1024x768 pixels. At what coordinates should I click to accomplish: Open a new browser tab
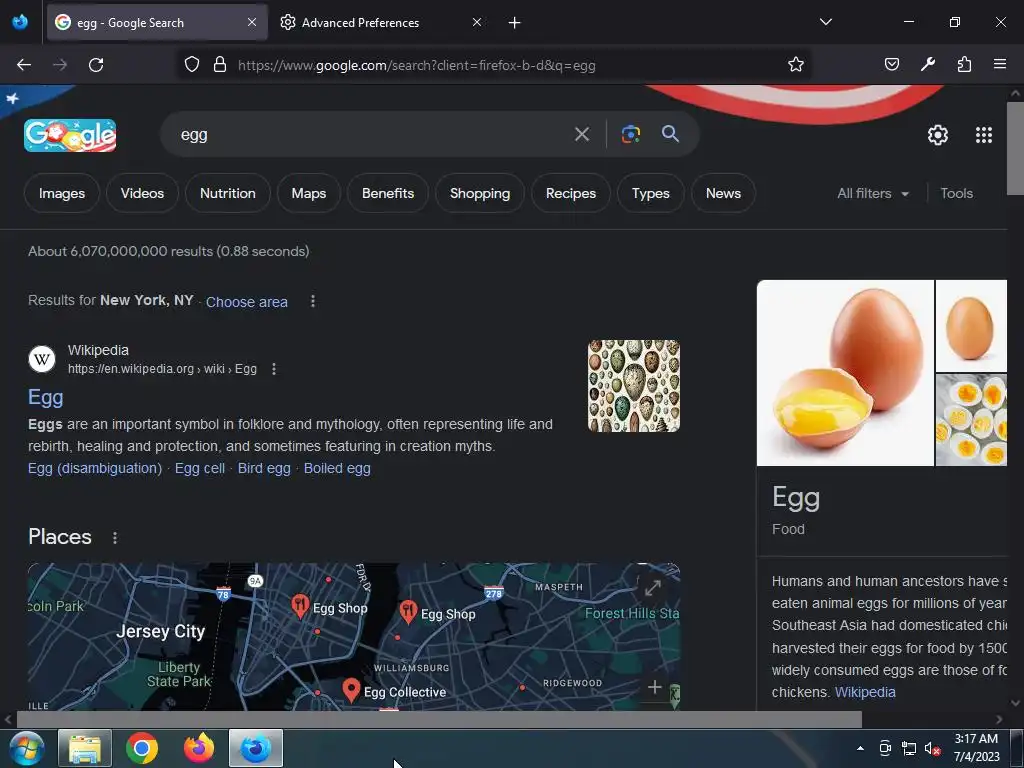515,23
